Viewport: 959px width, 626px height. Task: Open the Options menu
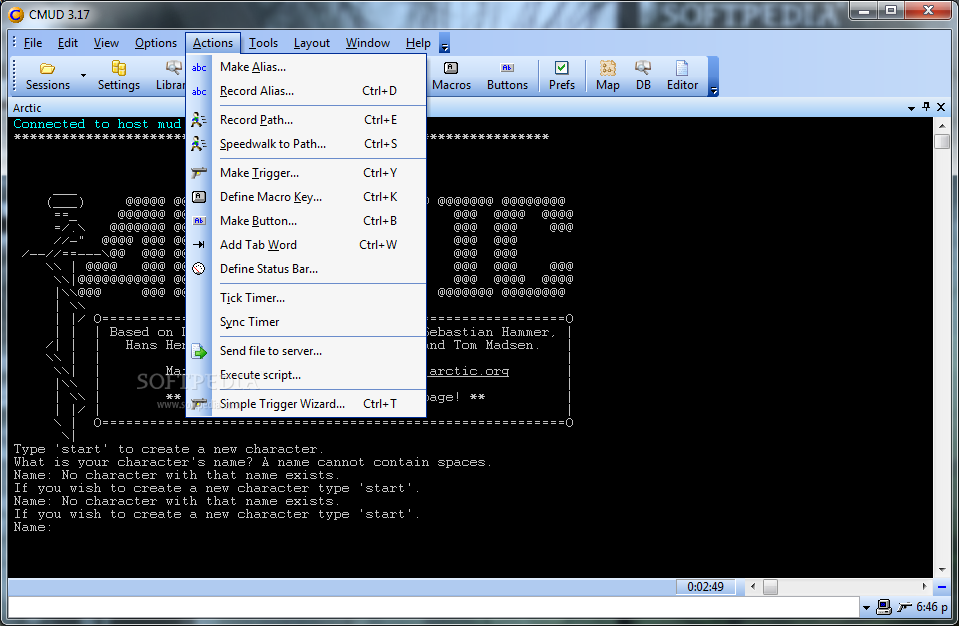tap(155, 43)
